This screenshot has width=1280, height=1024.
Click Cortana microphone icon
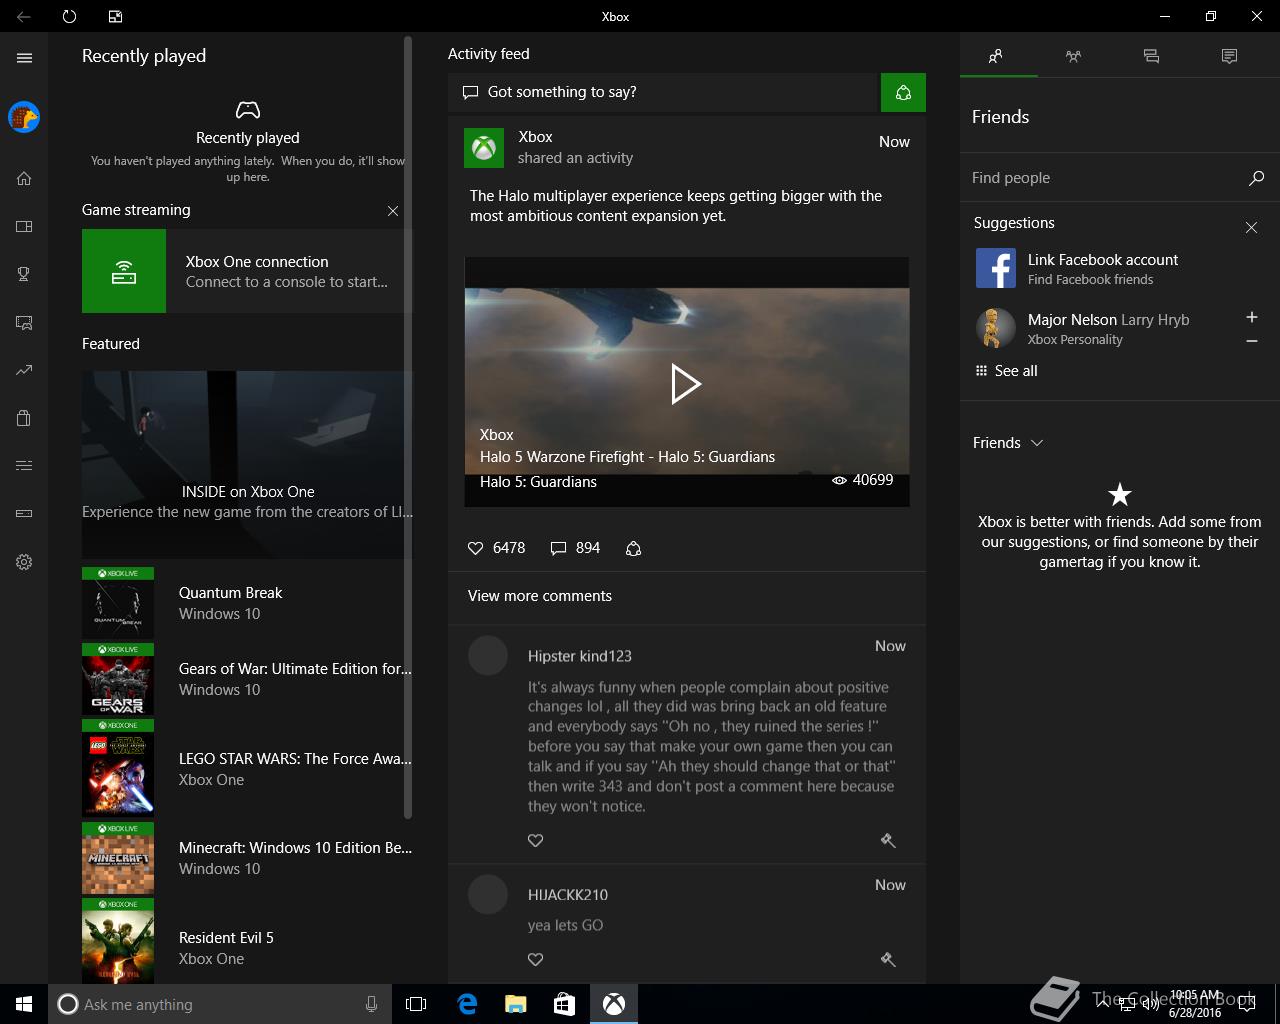click(x=372, y=1004)
